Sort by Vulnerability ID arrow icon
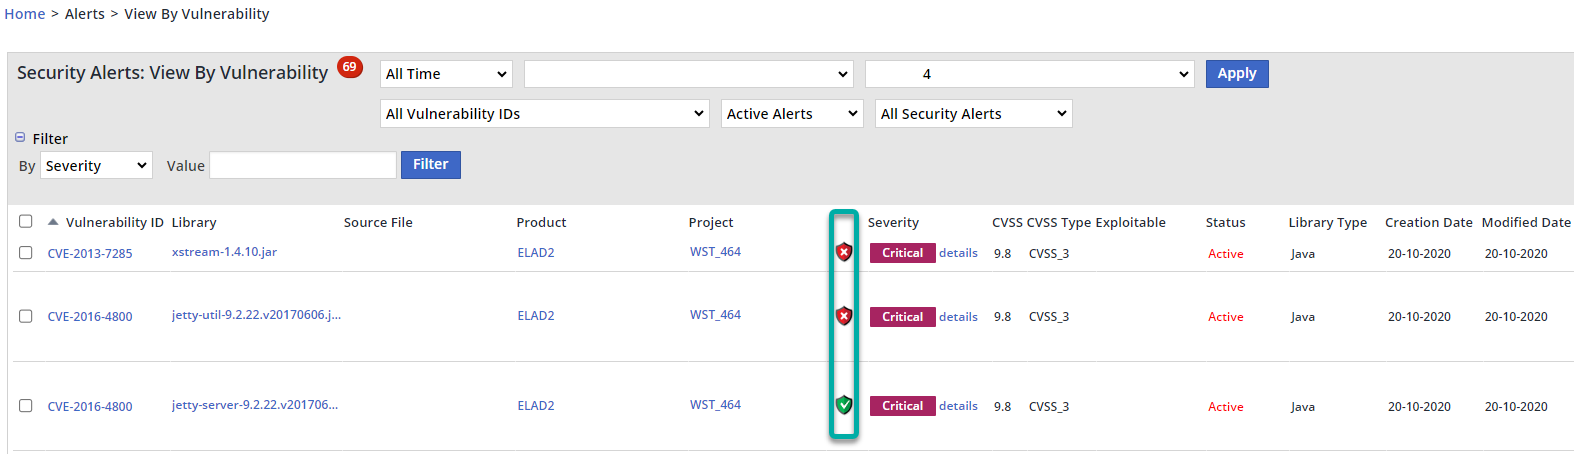The image size is (1574, 454). point(53,222)
